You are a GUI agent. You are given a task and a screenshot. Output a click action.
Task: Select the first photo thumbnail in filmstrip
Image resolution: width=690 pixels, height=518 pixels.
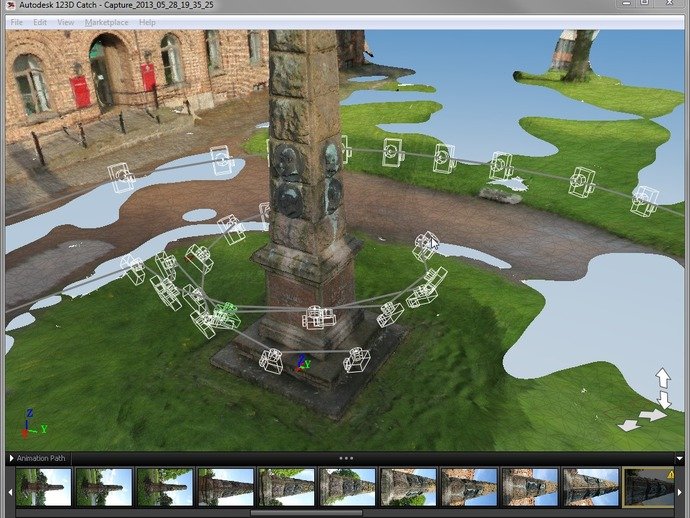point(43,487)
